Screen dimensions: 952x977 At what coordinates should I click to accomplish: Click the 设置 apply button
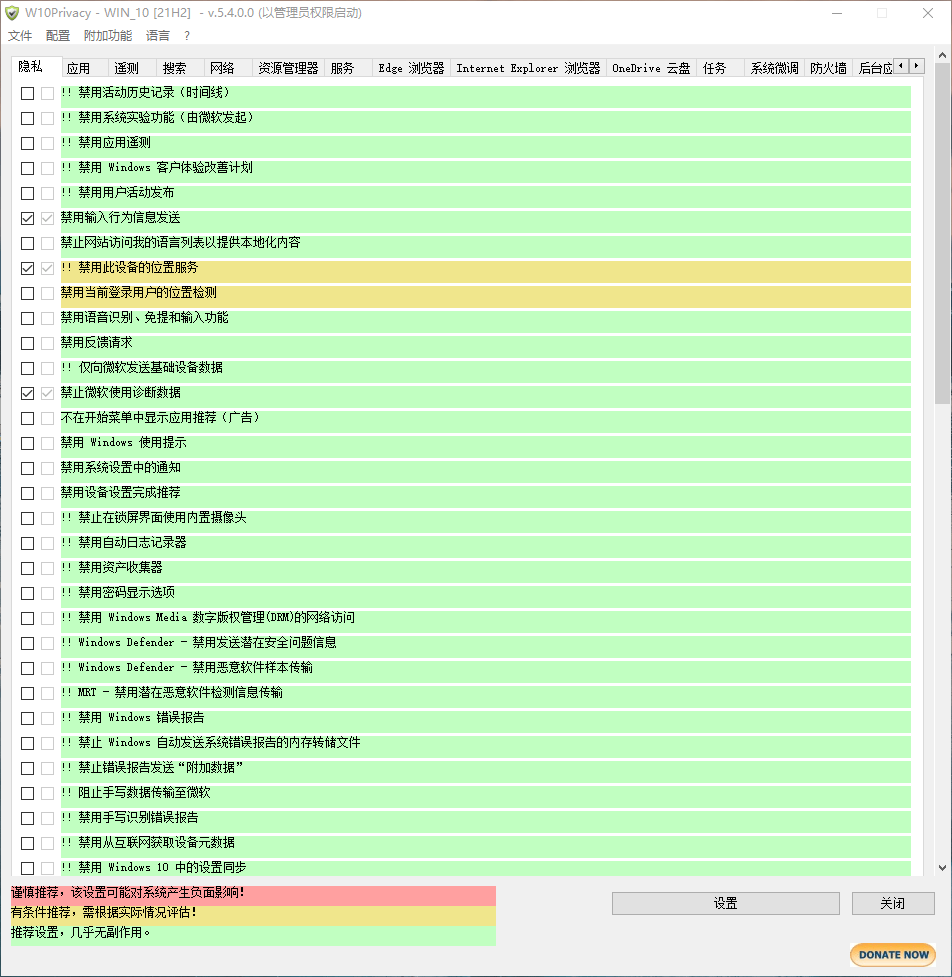pos(726,903)
